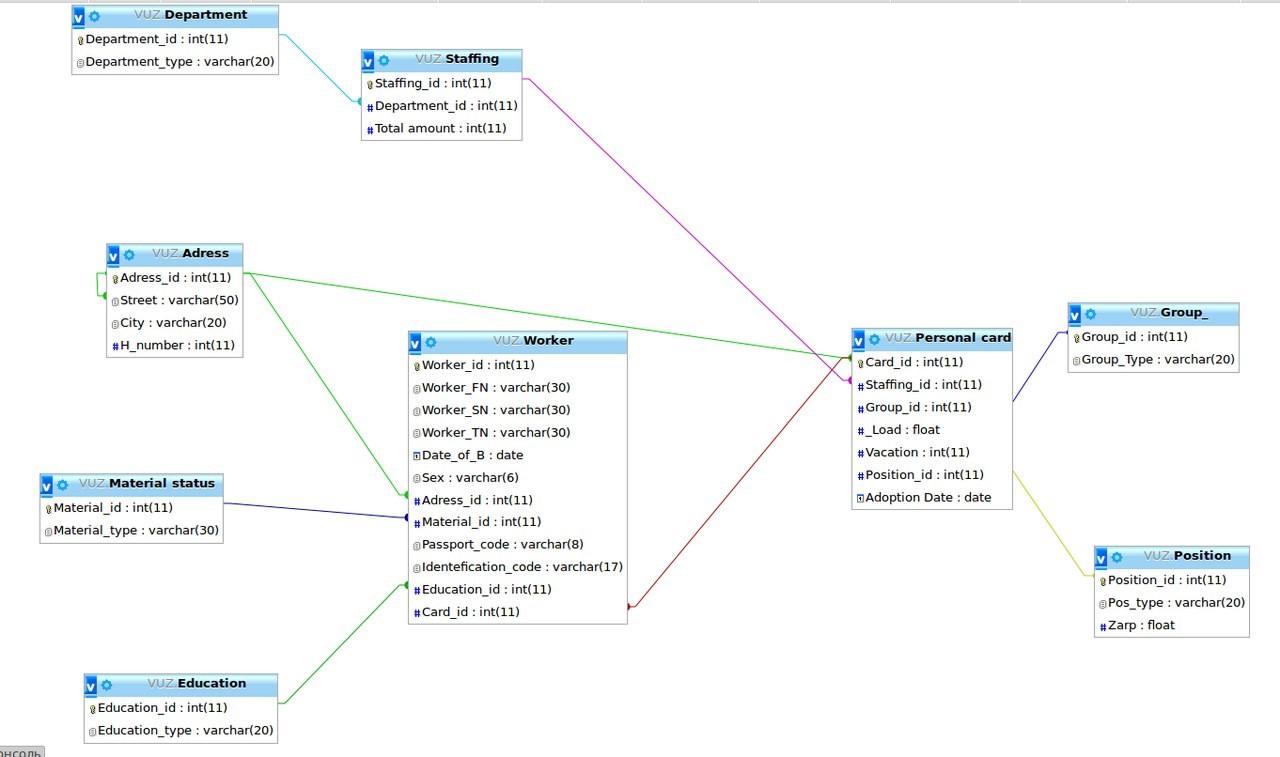Open gear options of Staffing table
The height and width of the screenshot is (757, 1280).
coord(383,61)
